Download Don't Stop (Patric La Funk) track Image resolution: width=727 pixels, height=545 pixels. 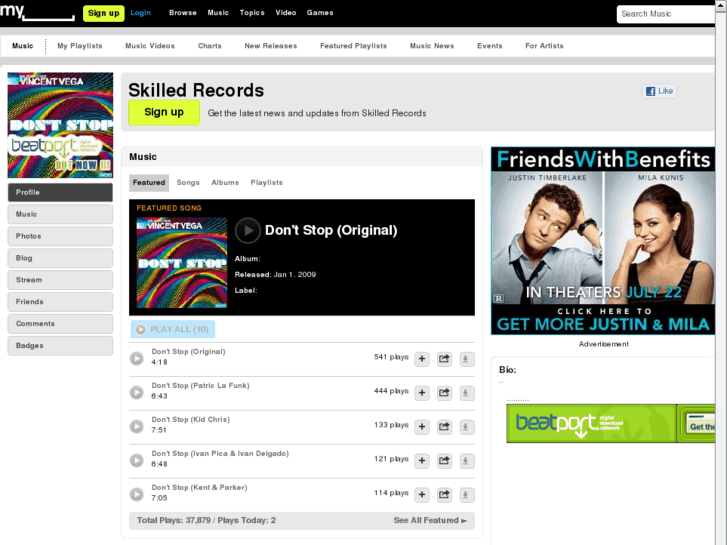pos(466,393)
